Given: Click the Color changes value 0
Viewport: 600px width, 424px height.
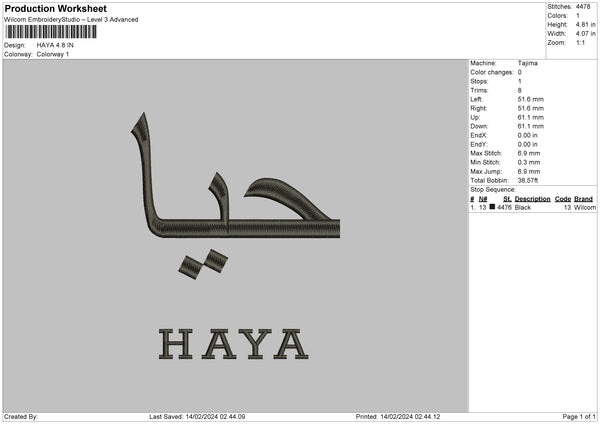Looking at the screenshot, I should coord(520,72).
